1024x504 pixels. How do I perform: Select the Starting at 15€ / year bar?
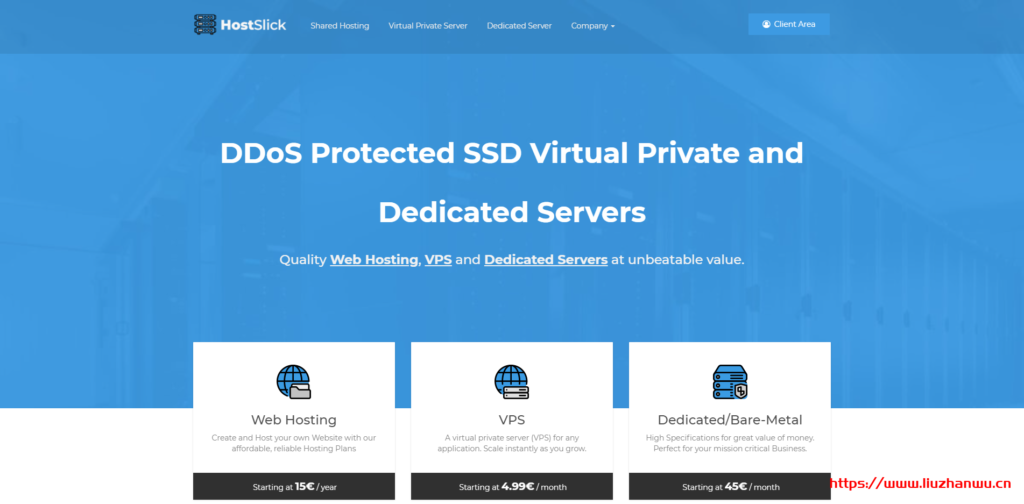coord(293,487)
